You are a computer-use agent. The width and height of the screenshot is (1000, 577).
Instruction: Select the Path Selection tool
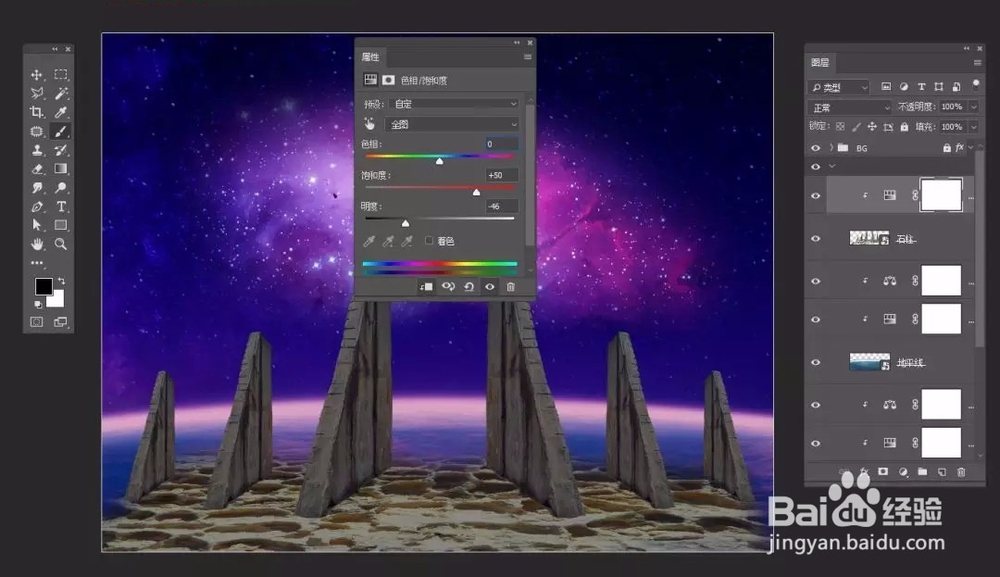[37, 225]
